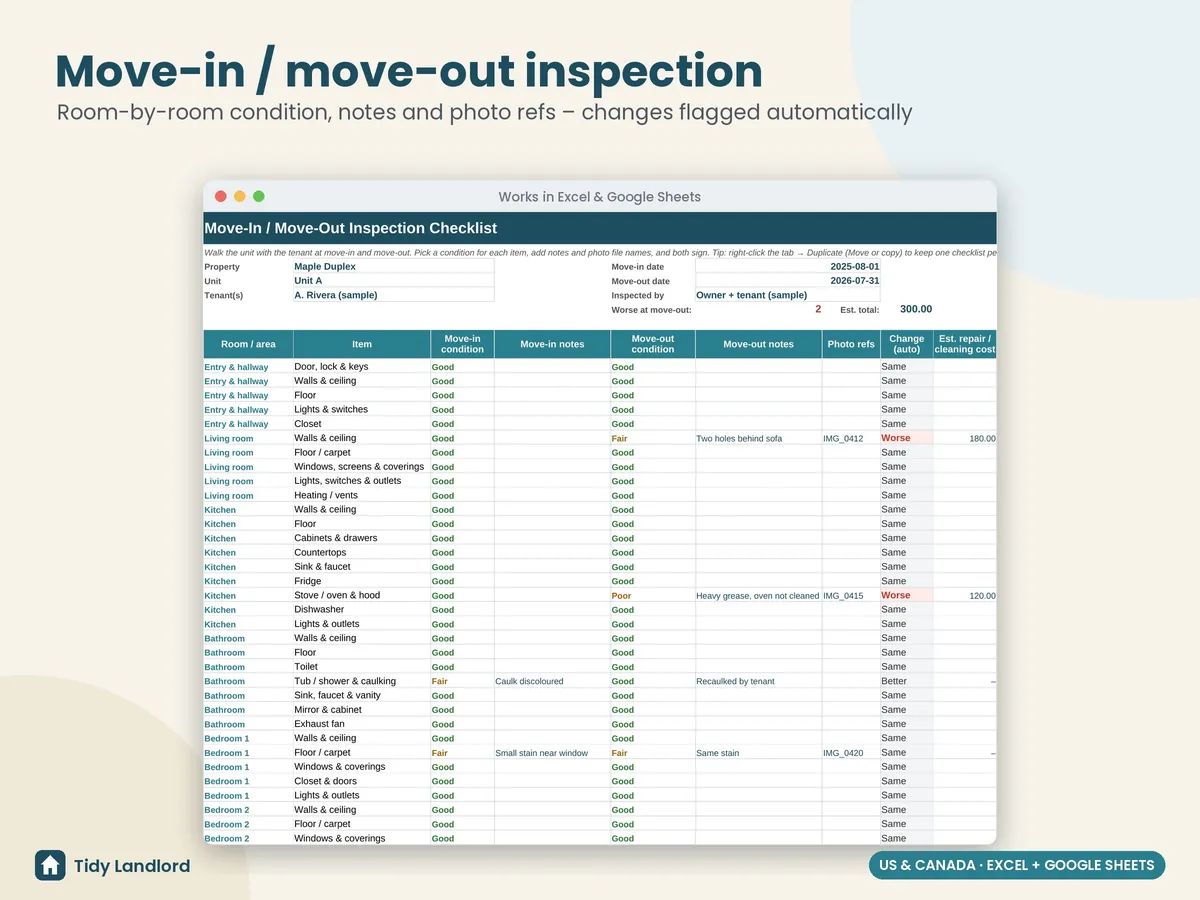Click the Worse at move-out count 2

pyautogui.click(x=818, y=309)
